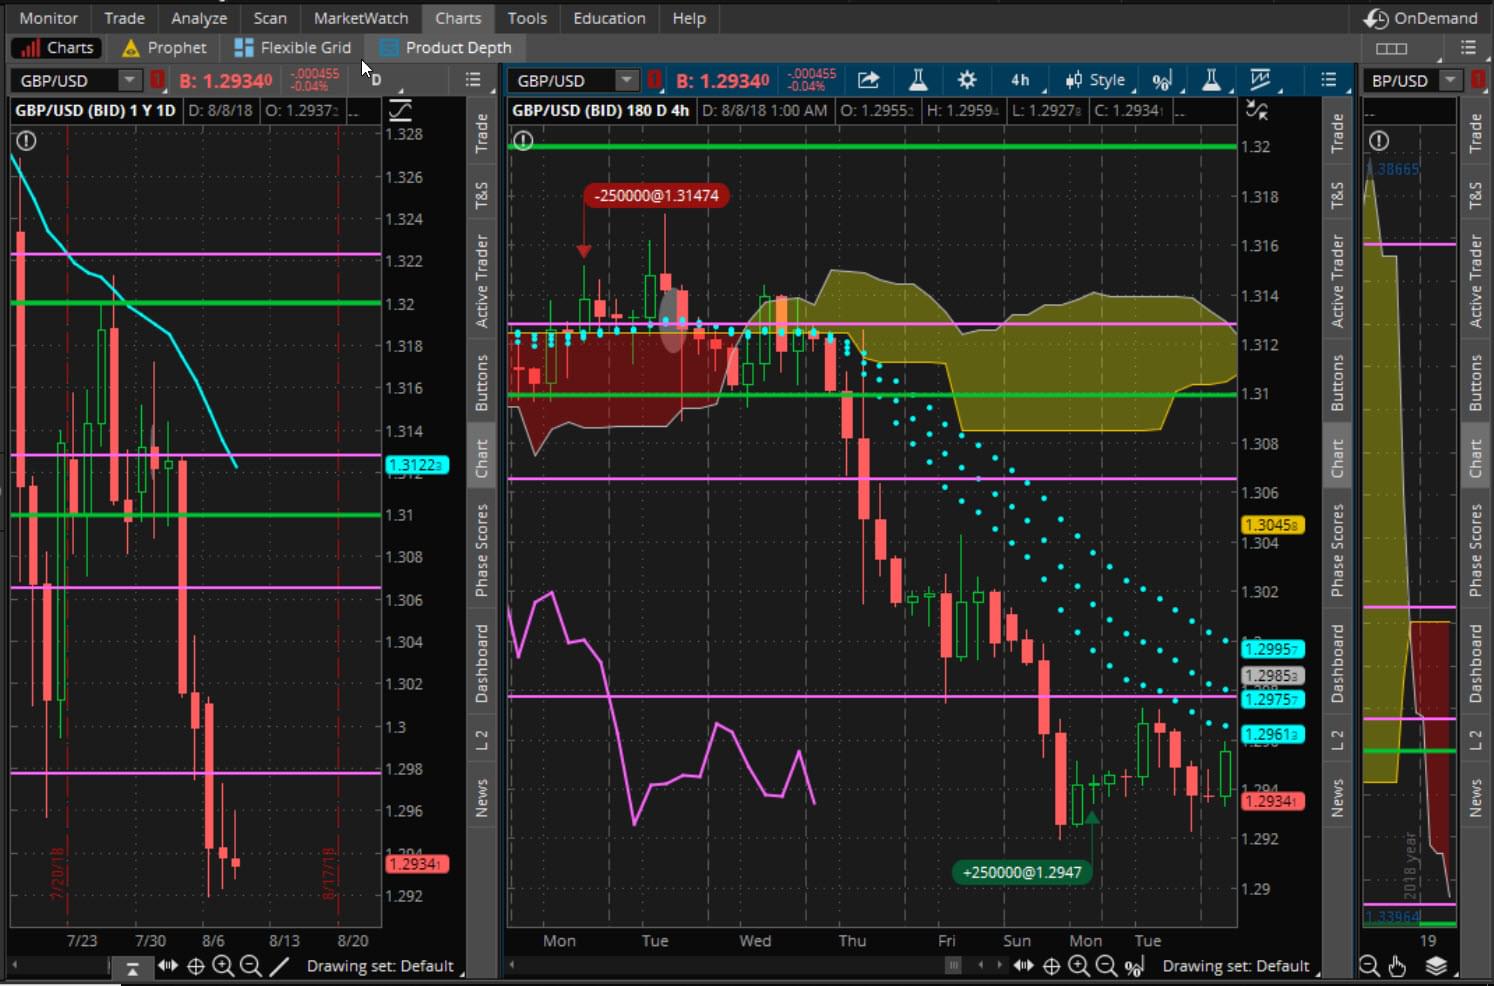Open L 2 sidebar tab of left chart
This screenshot has height=986, width=1494.
pyautogui.click(x=481, y=740)
